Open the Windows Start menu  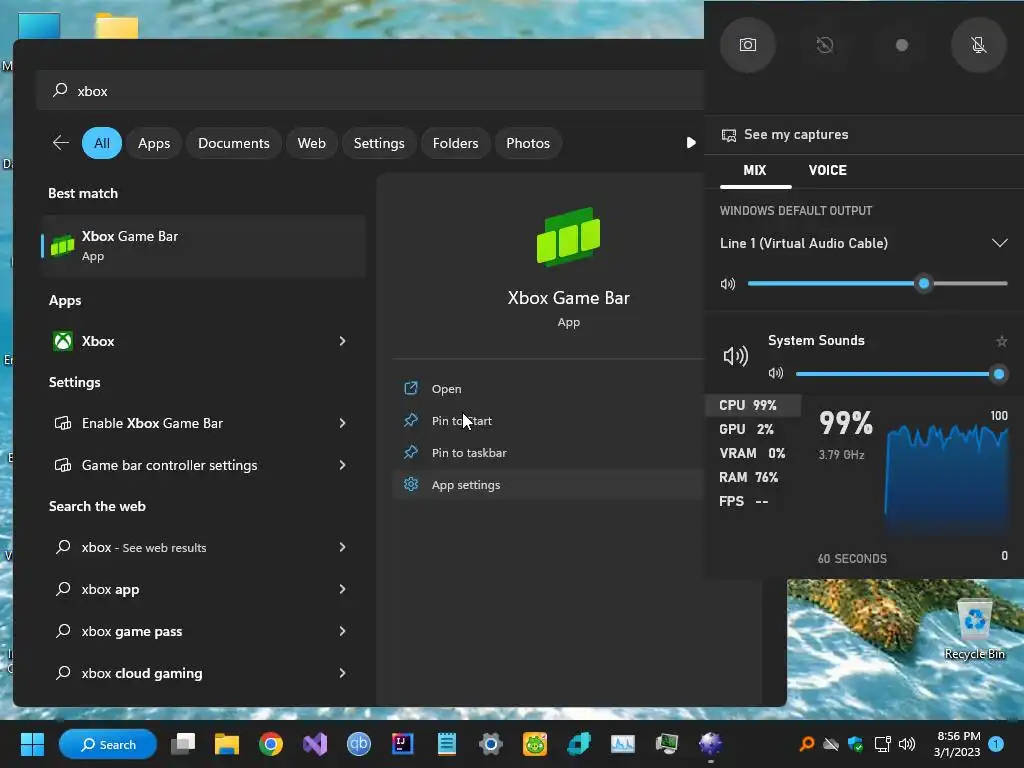click(x=32, y=744)
